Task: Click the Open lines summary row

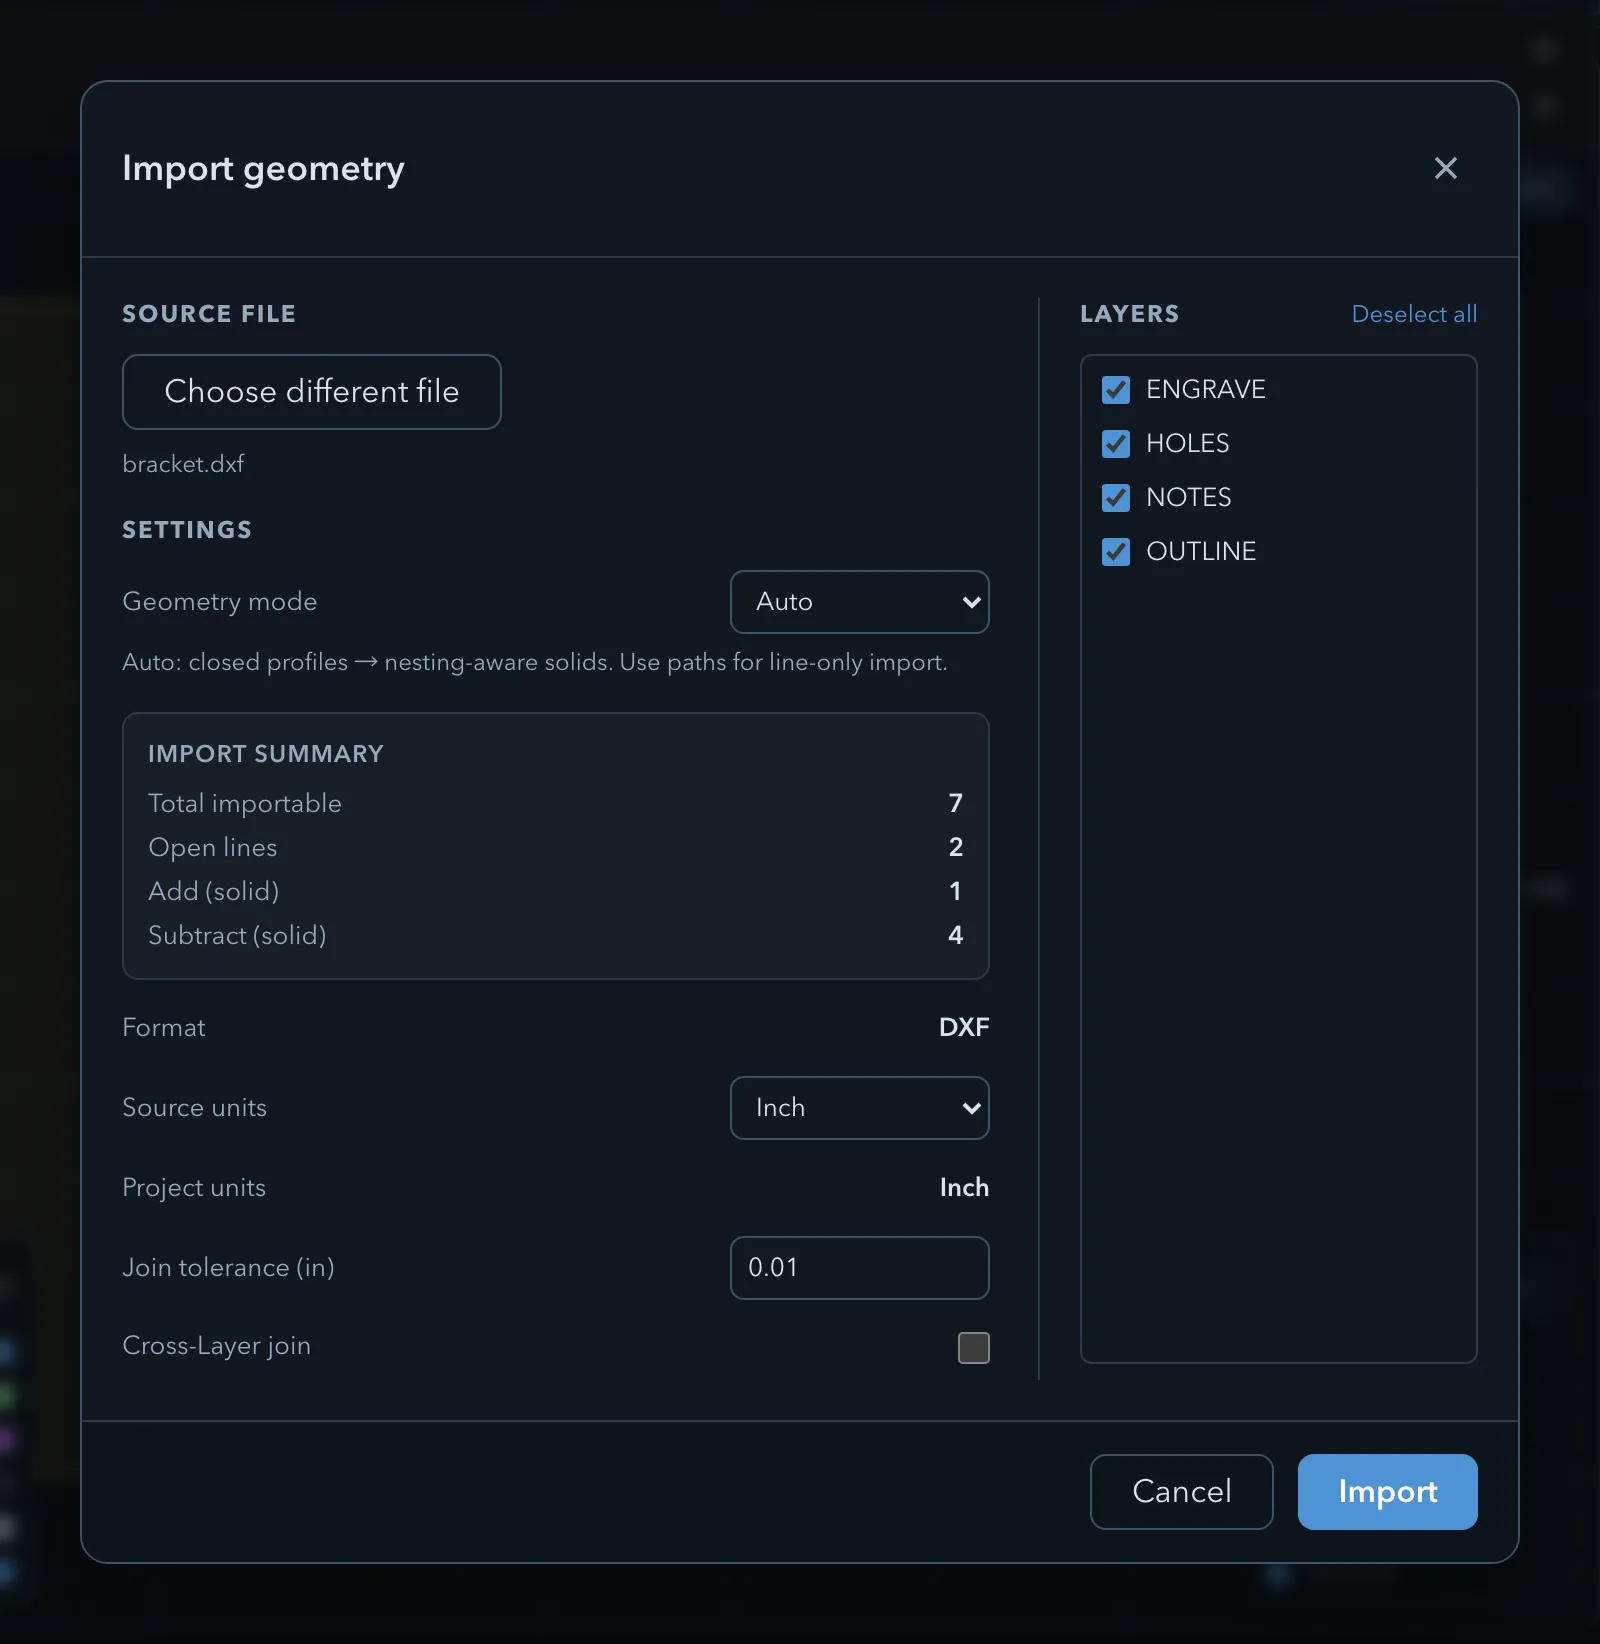Action: (x=556, y=847)
